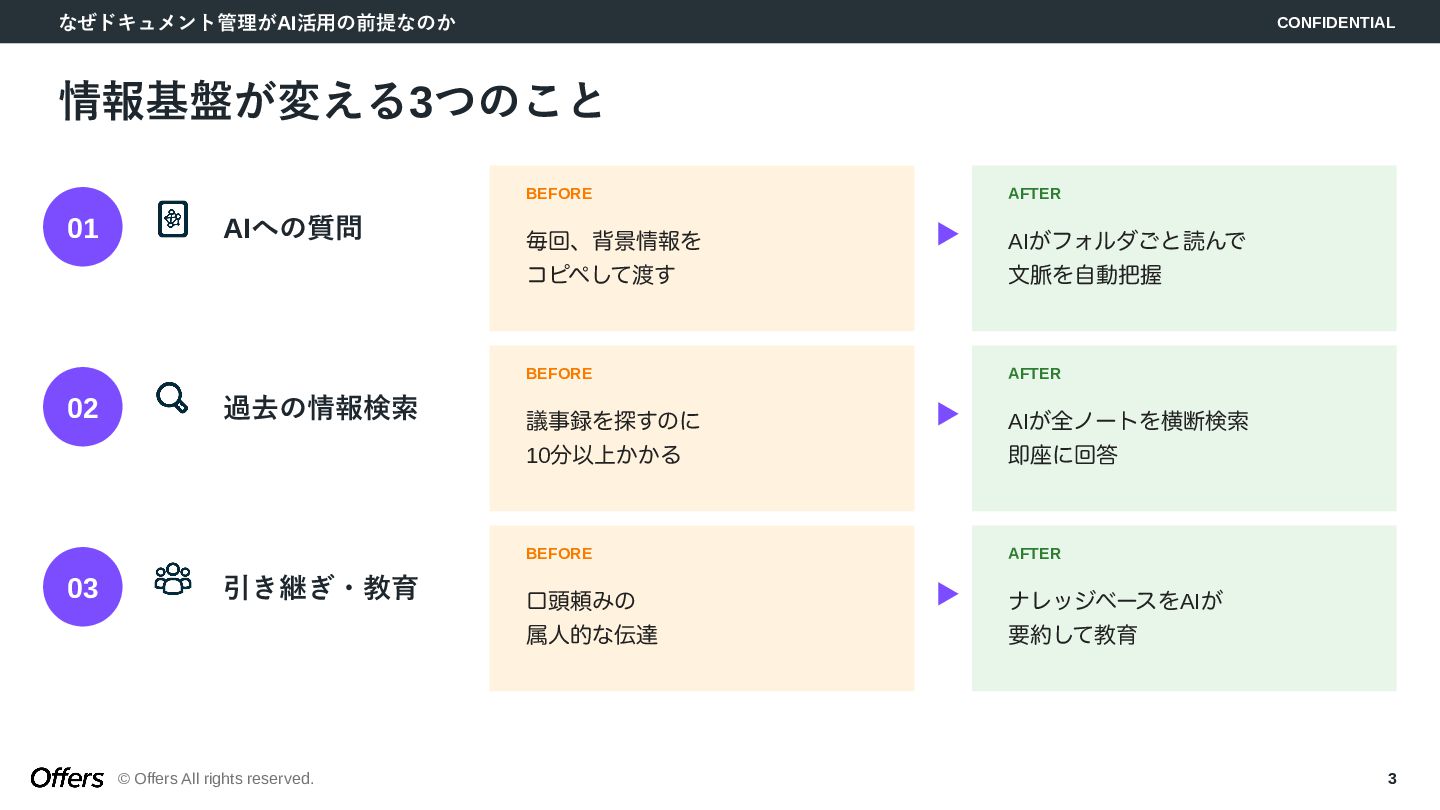Select the purple 02 number circle

pyautogui.click(x=83, y=407)
